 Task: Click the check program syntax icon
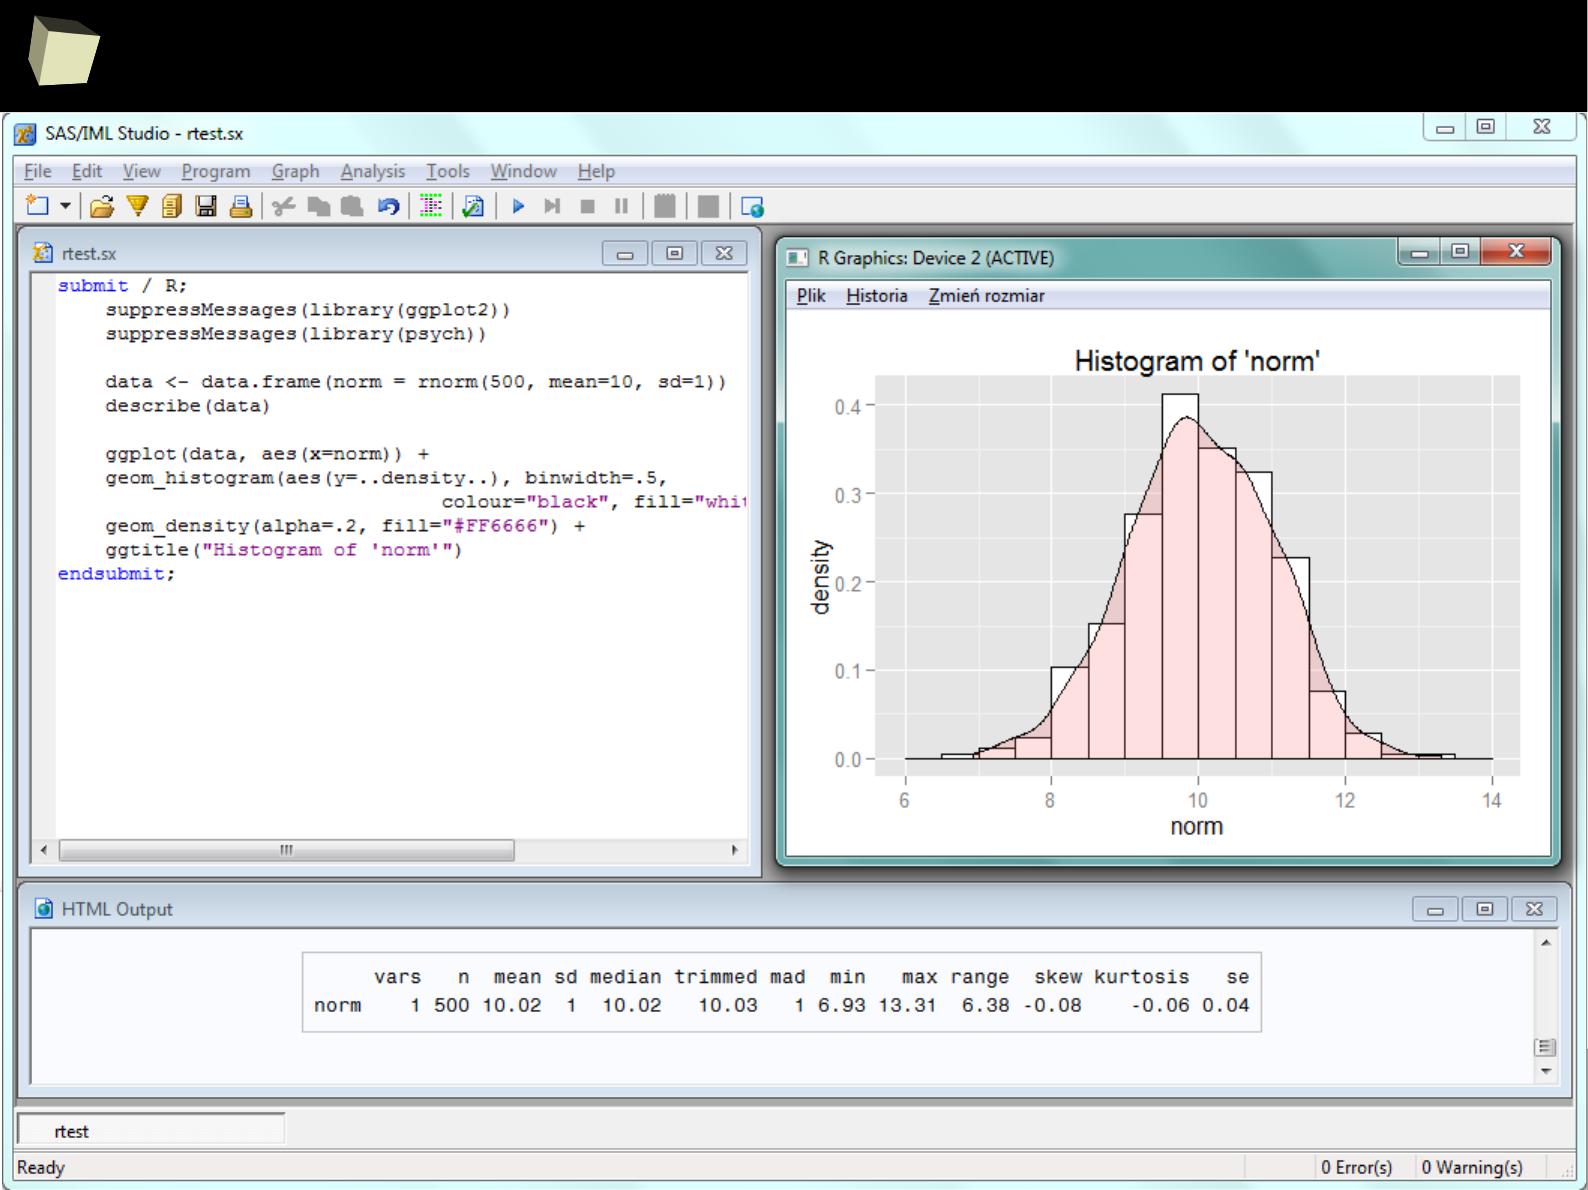pos(473,206)
